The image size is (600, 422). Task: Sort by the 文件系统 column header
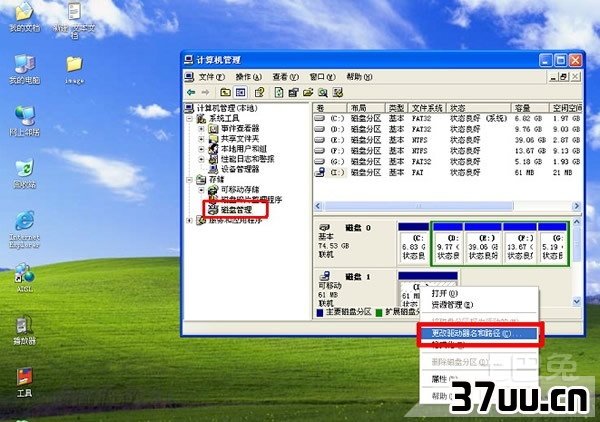427,108
